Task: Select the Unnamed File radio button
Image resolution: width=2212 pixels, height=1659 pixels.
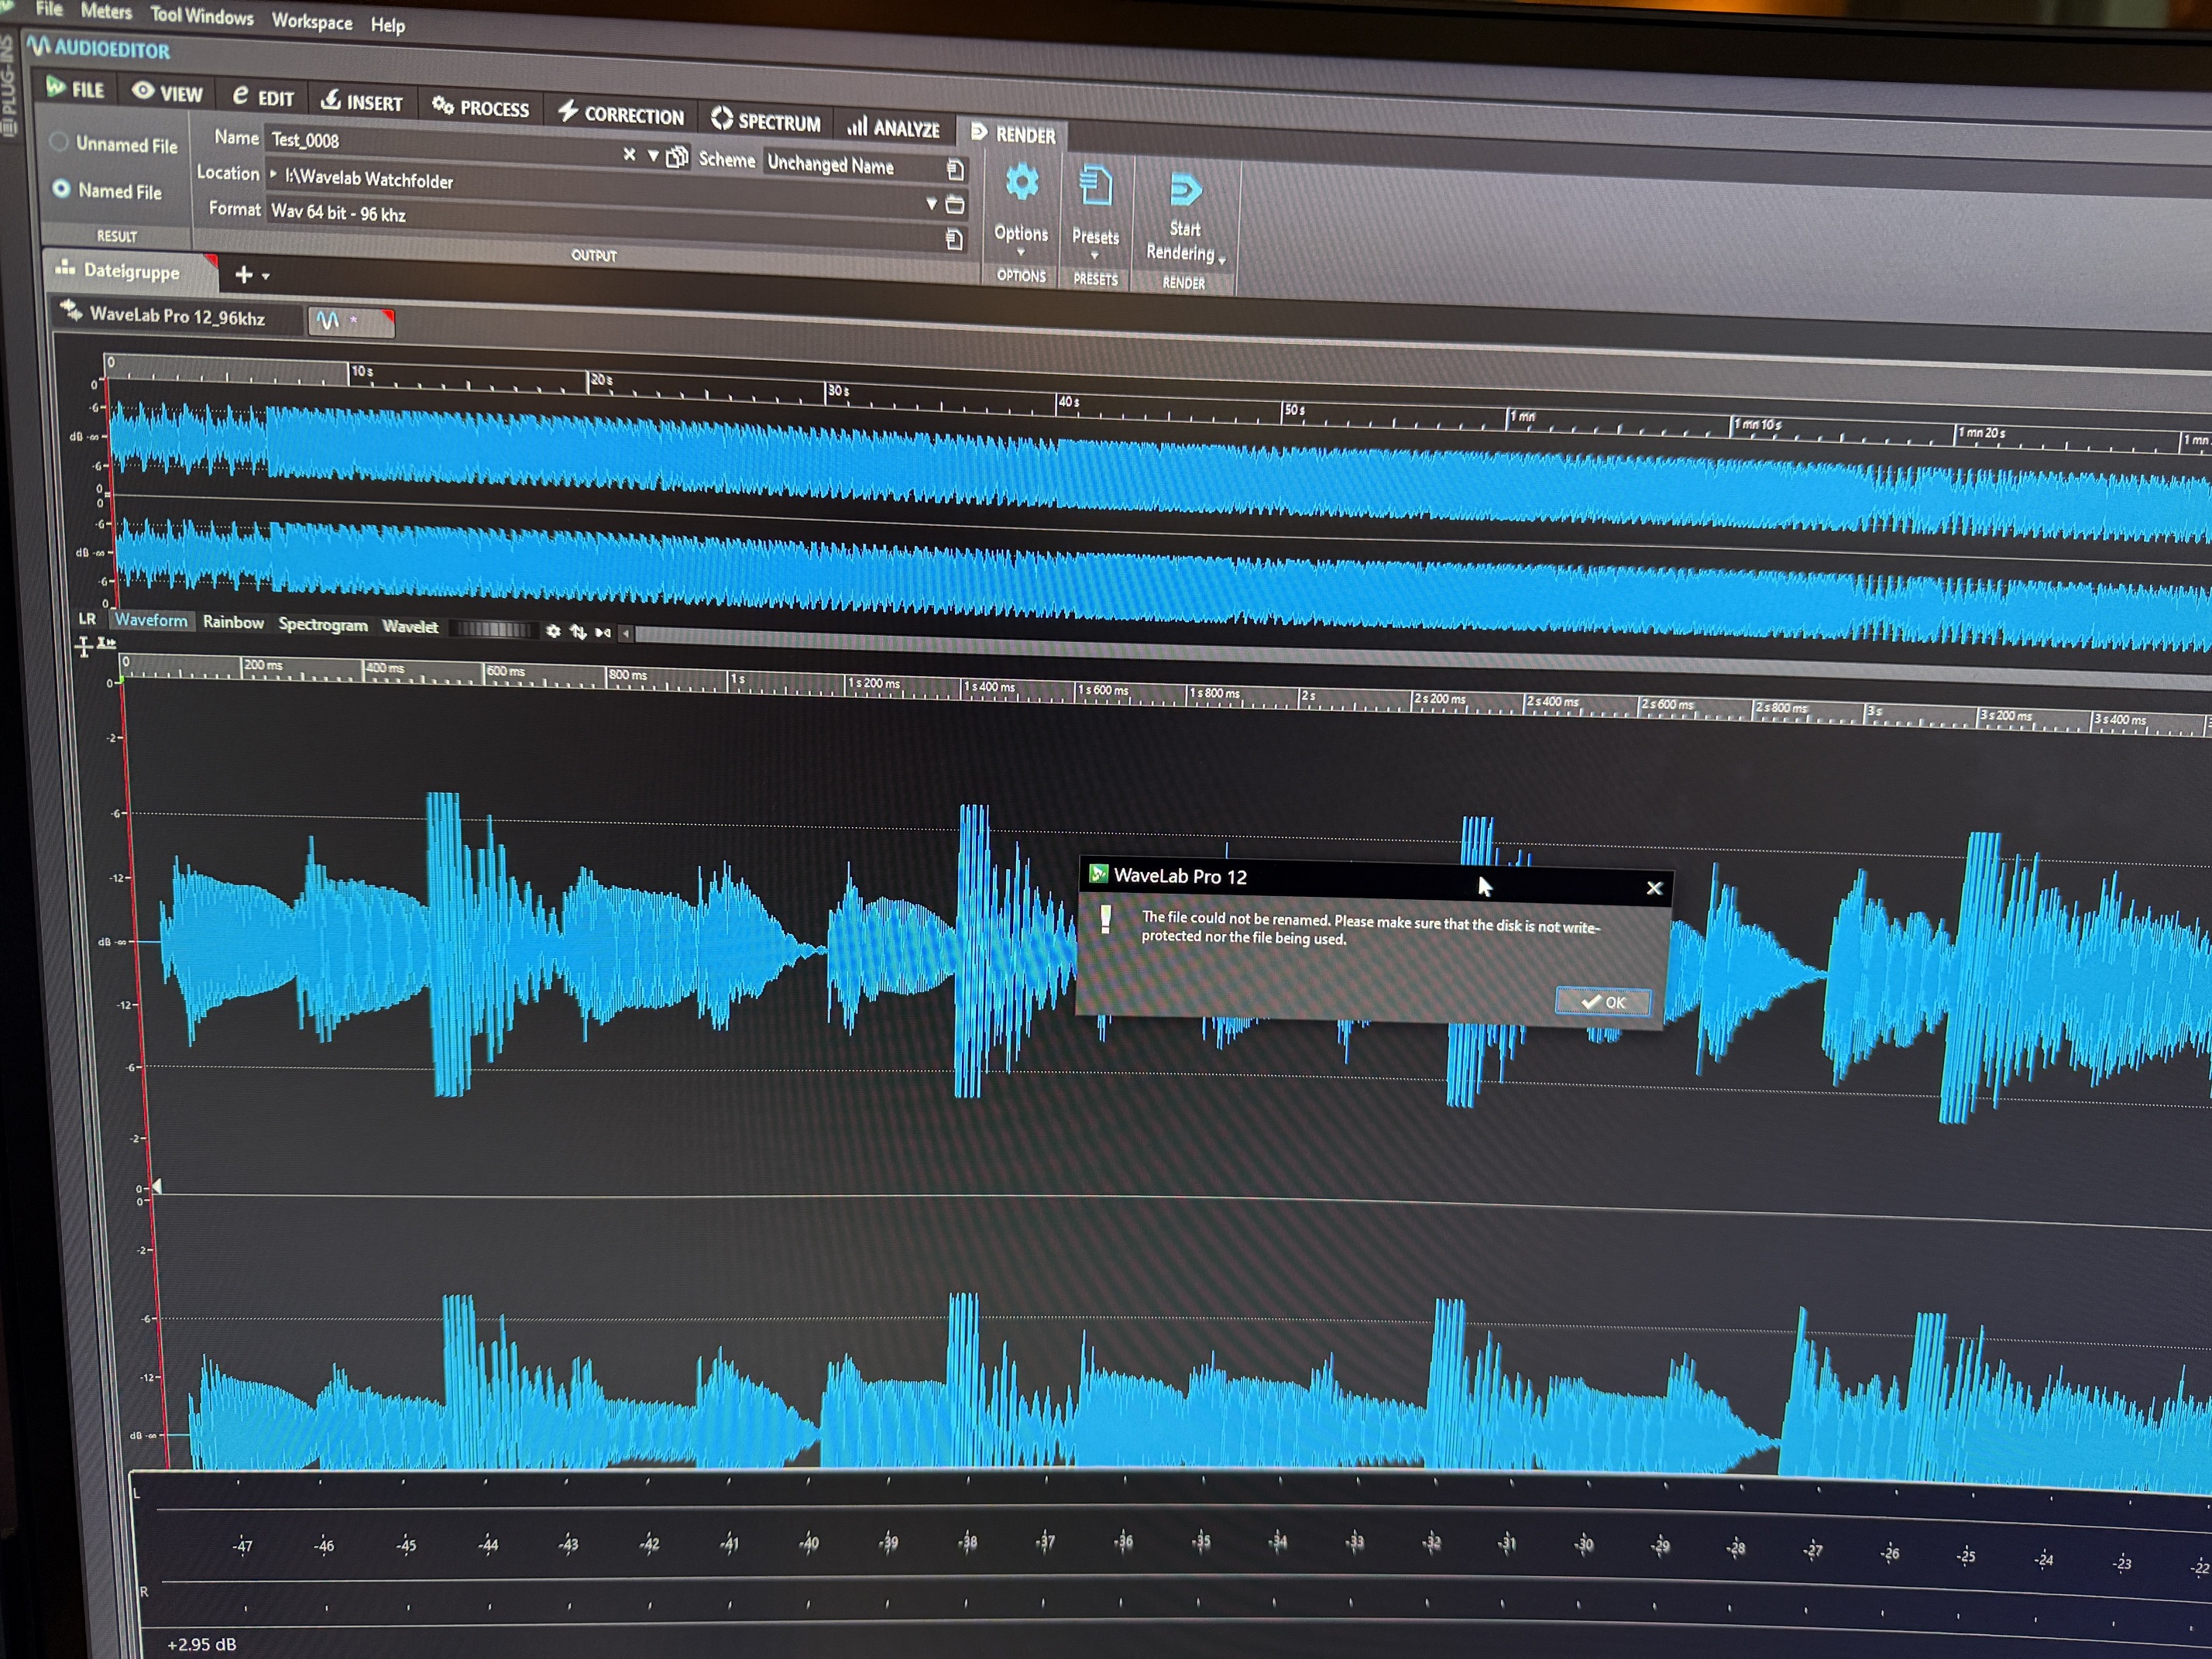Action: [60, 142]
